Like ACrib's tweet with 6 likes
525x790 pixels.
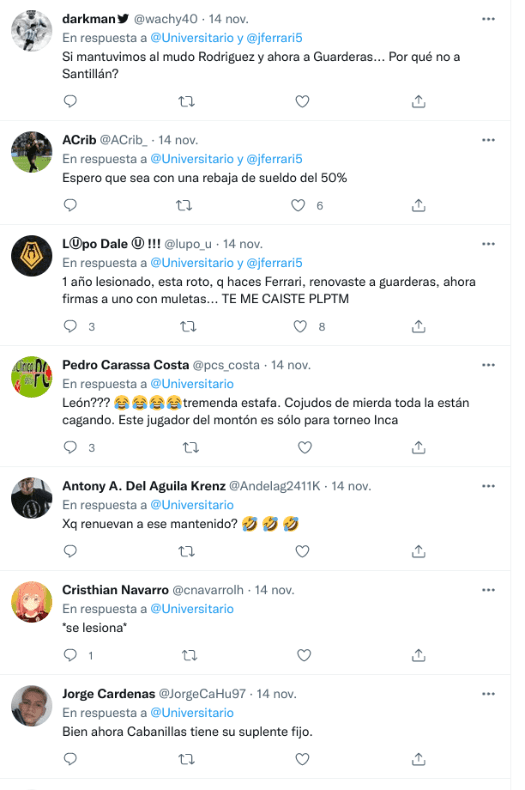[x=298, y=206]
